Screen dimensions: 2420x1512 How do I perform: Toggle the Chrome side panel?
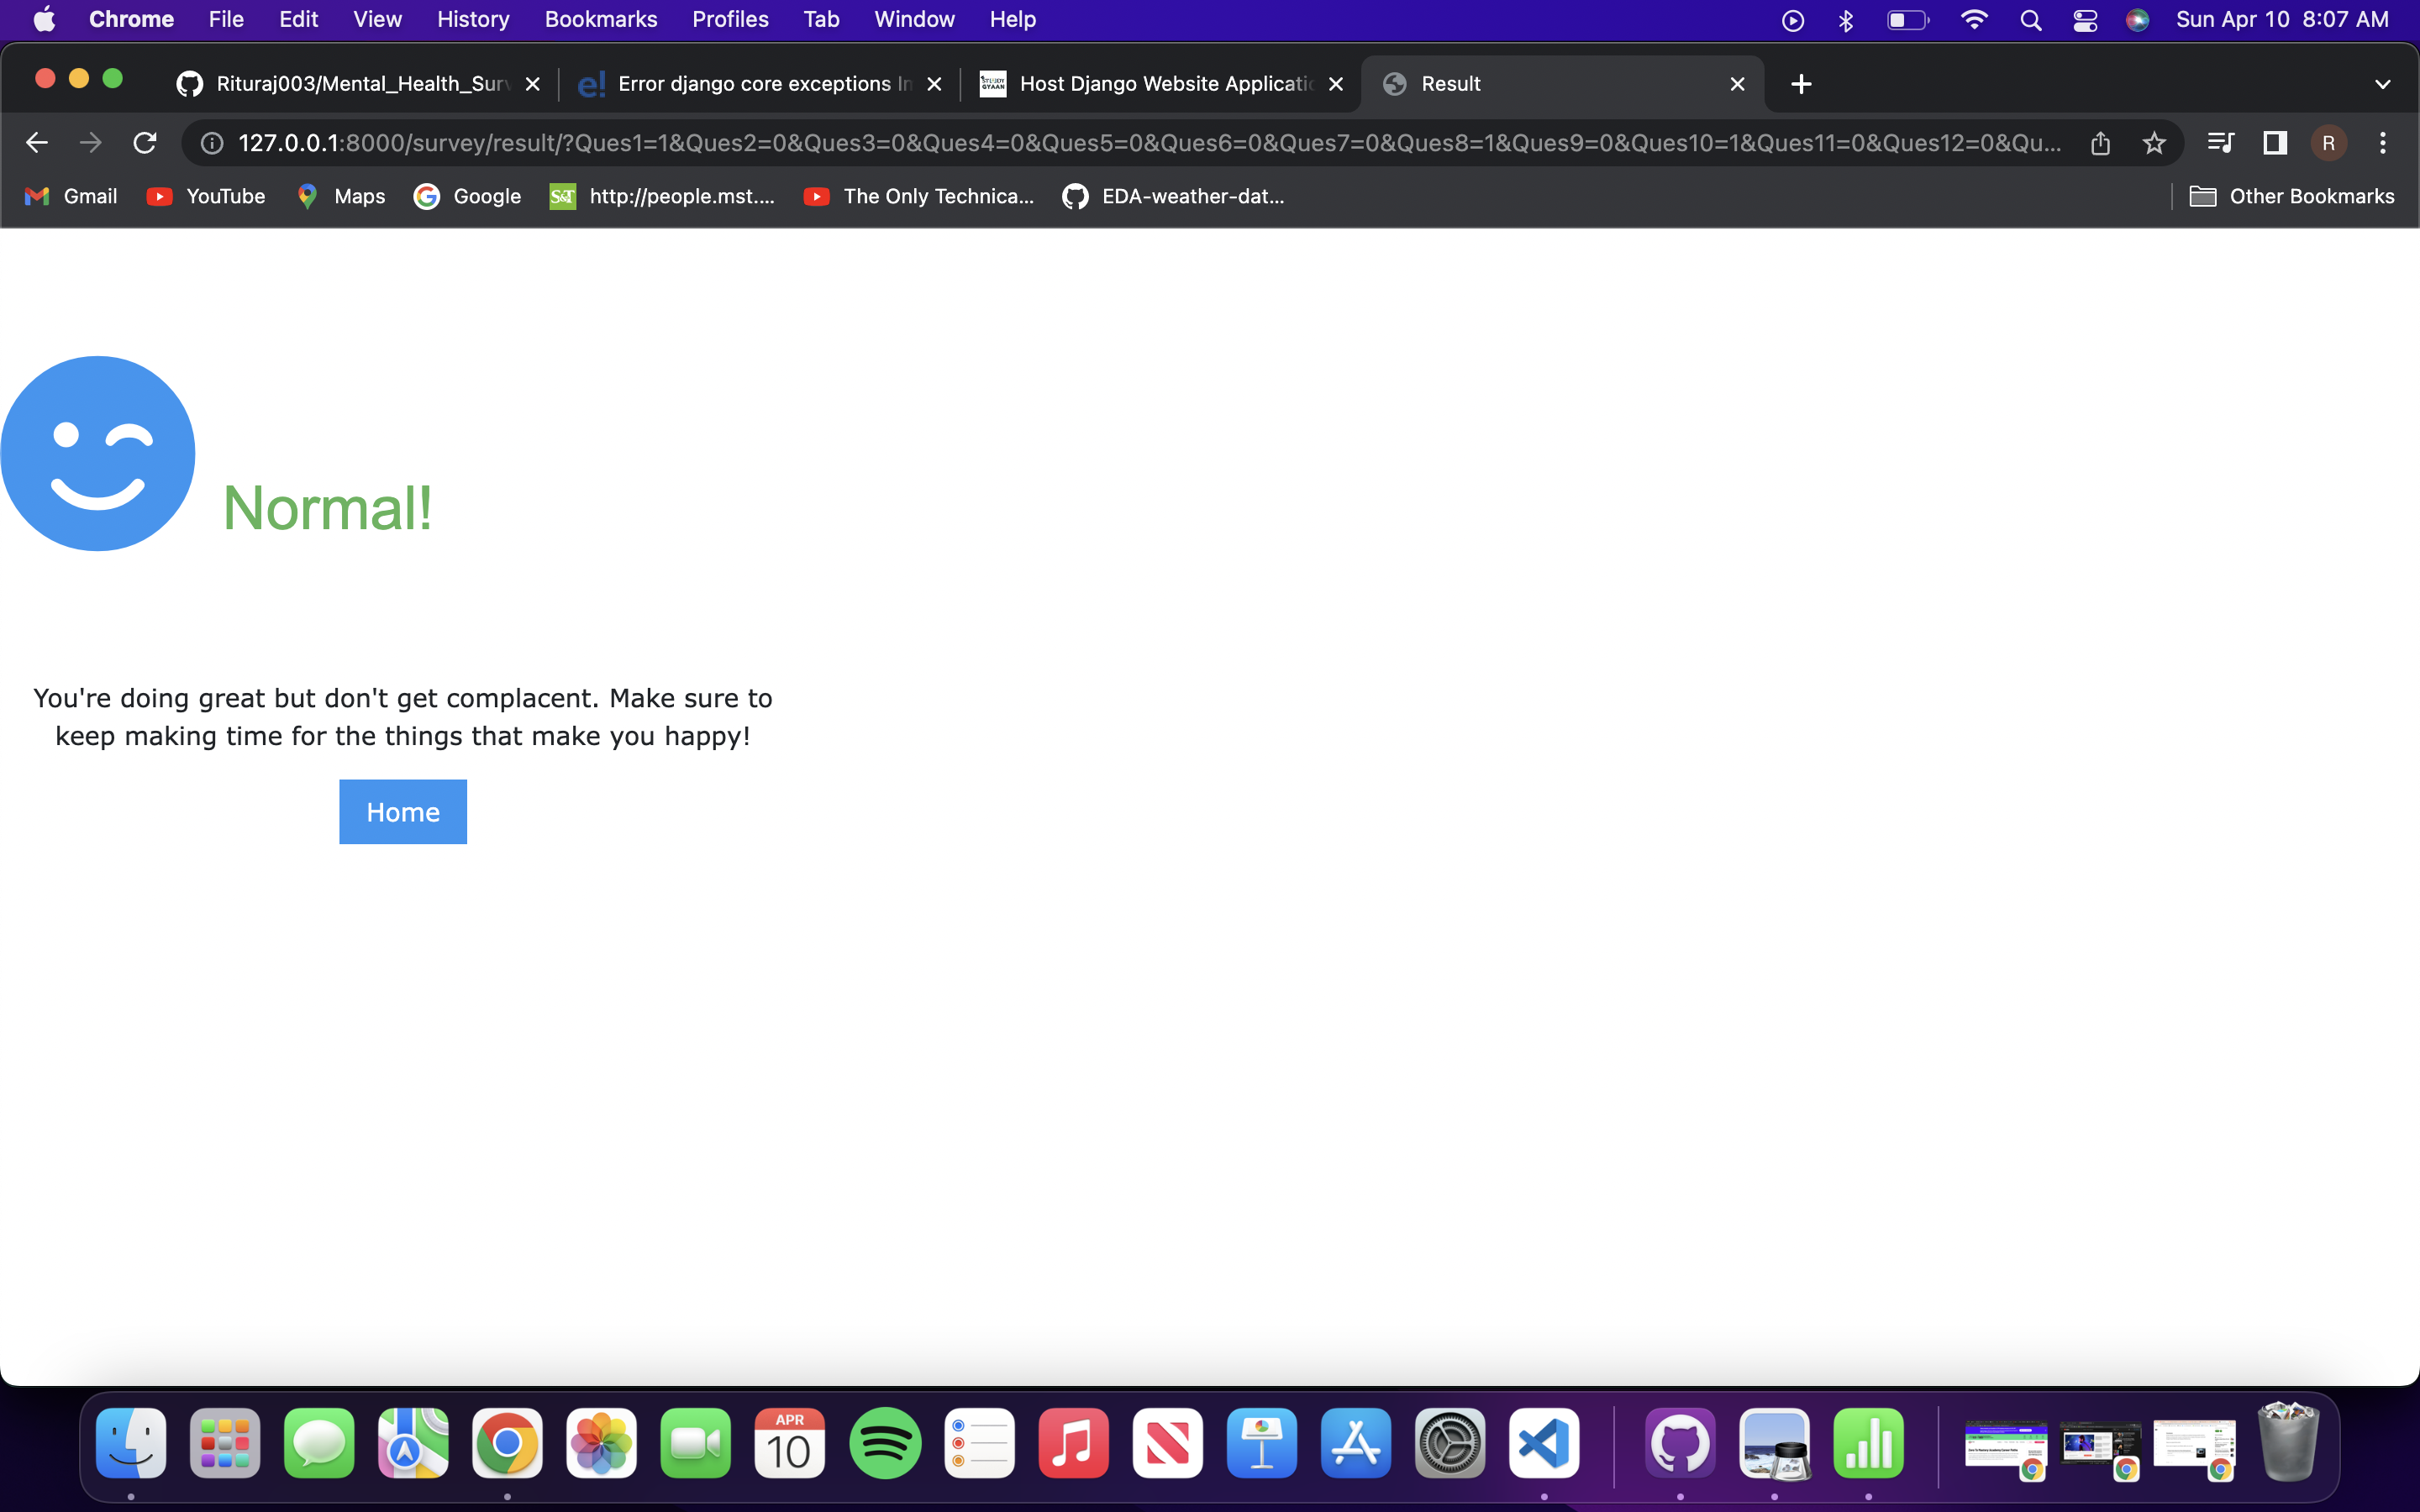point(2275,143)
